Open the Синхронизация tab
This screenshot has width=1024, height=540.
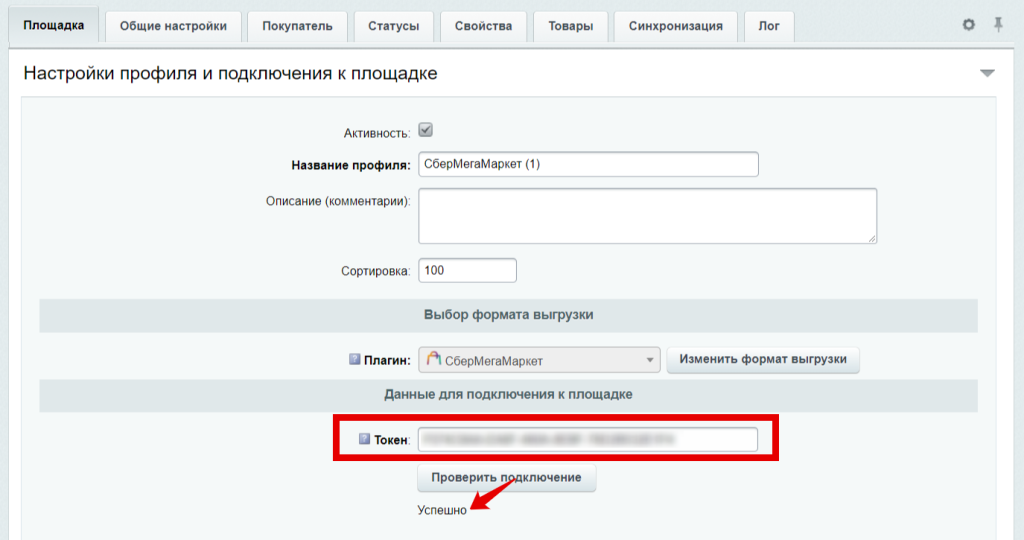(x=676, y=26)
